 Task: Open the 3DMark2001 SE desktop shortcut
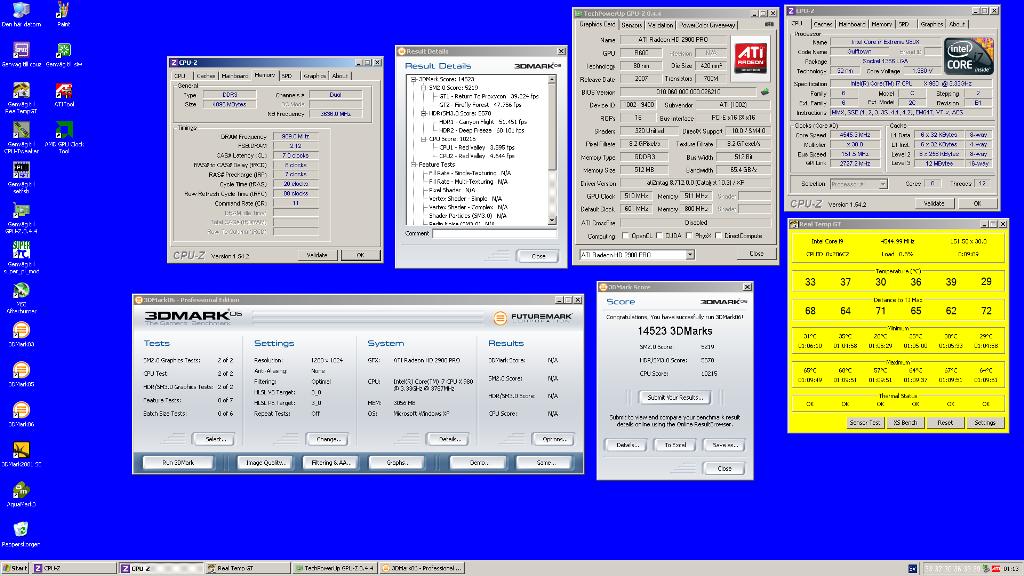click(x=21, y=453)
